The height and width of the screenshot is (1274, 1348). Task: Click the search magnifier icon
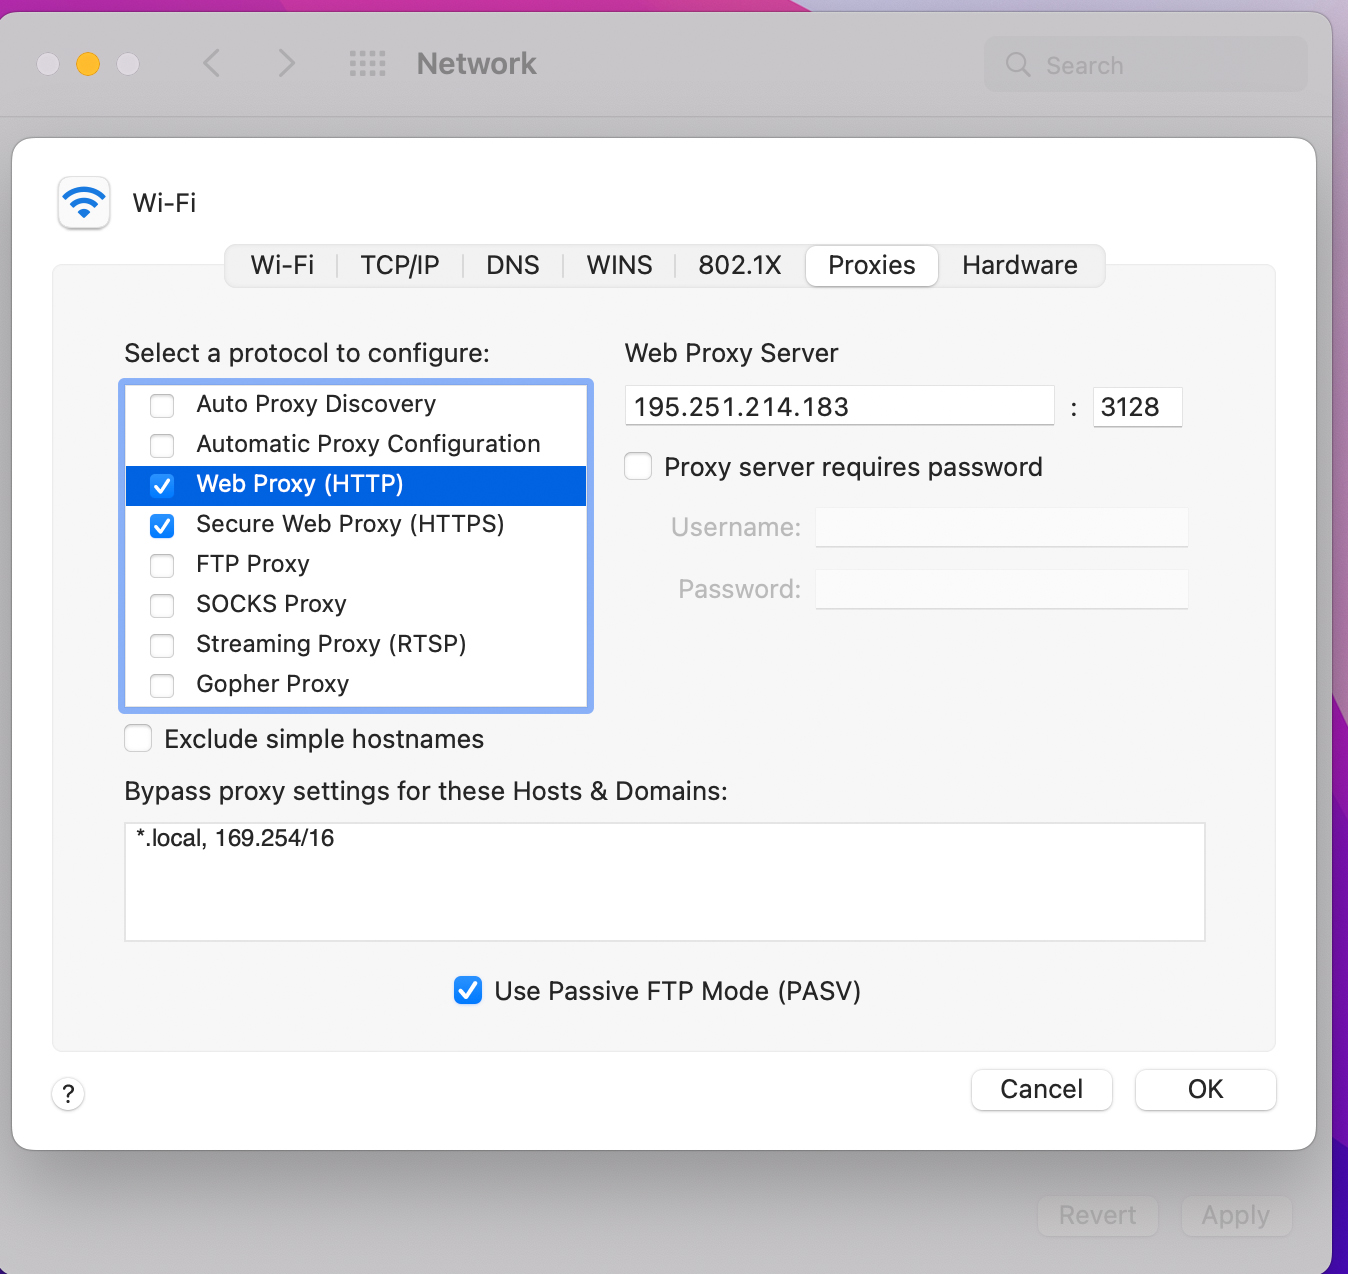[x=1017, y=64]
